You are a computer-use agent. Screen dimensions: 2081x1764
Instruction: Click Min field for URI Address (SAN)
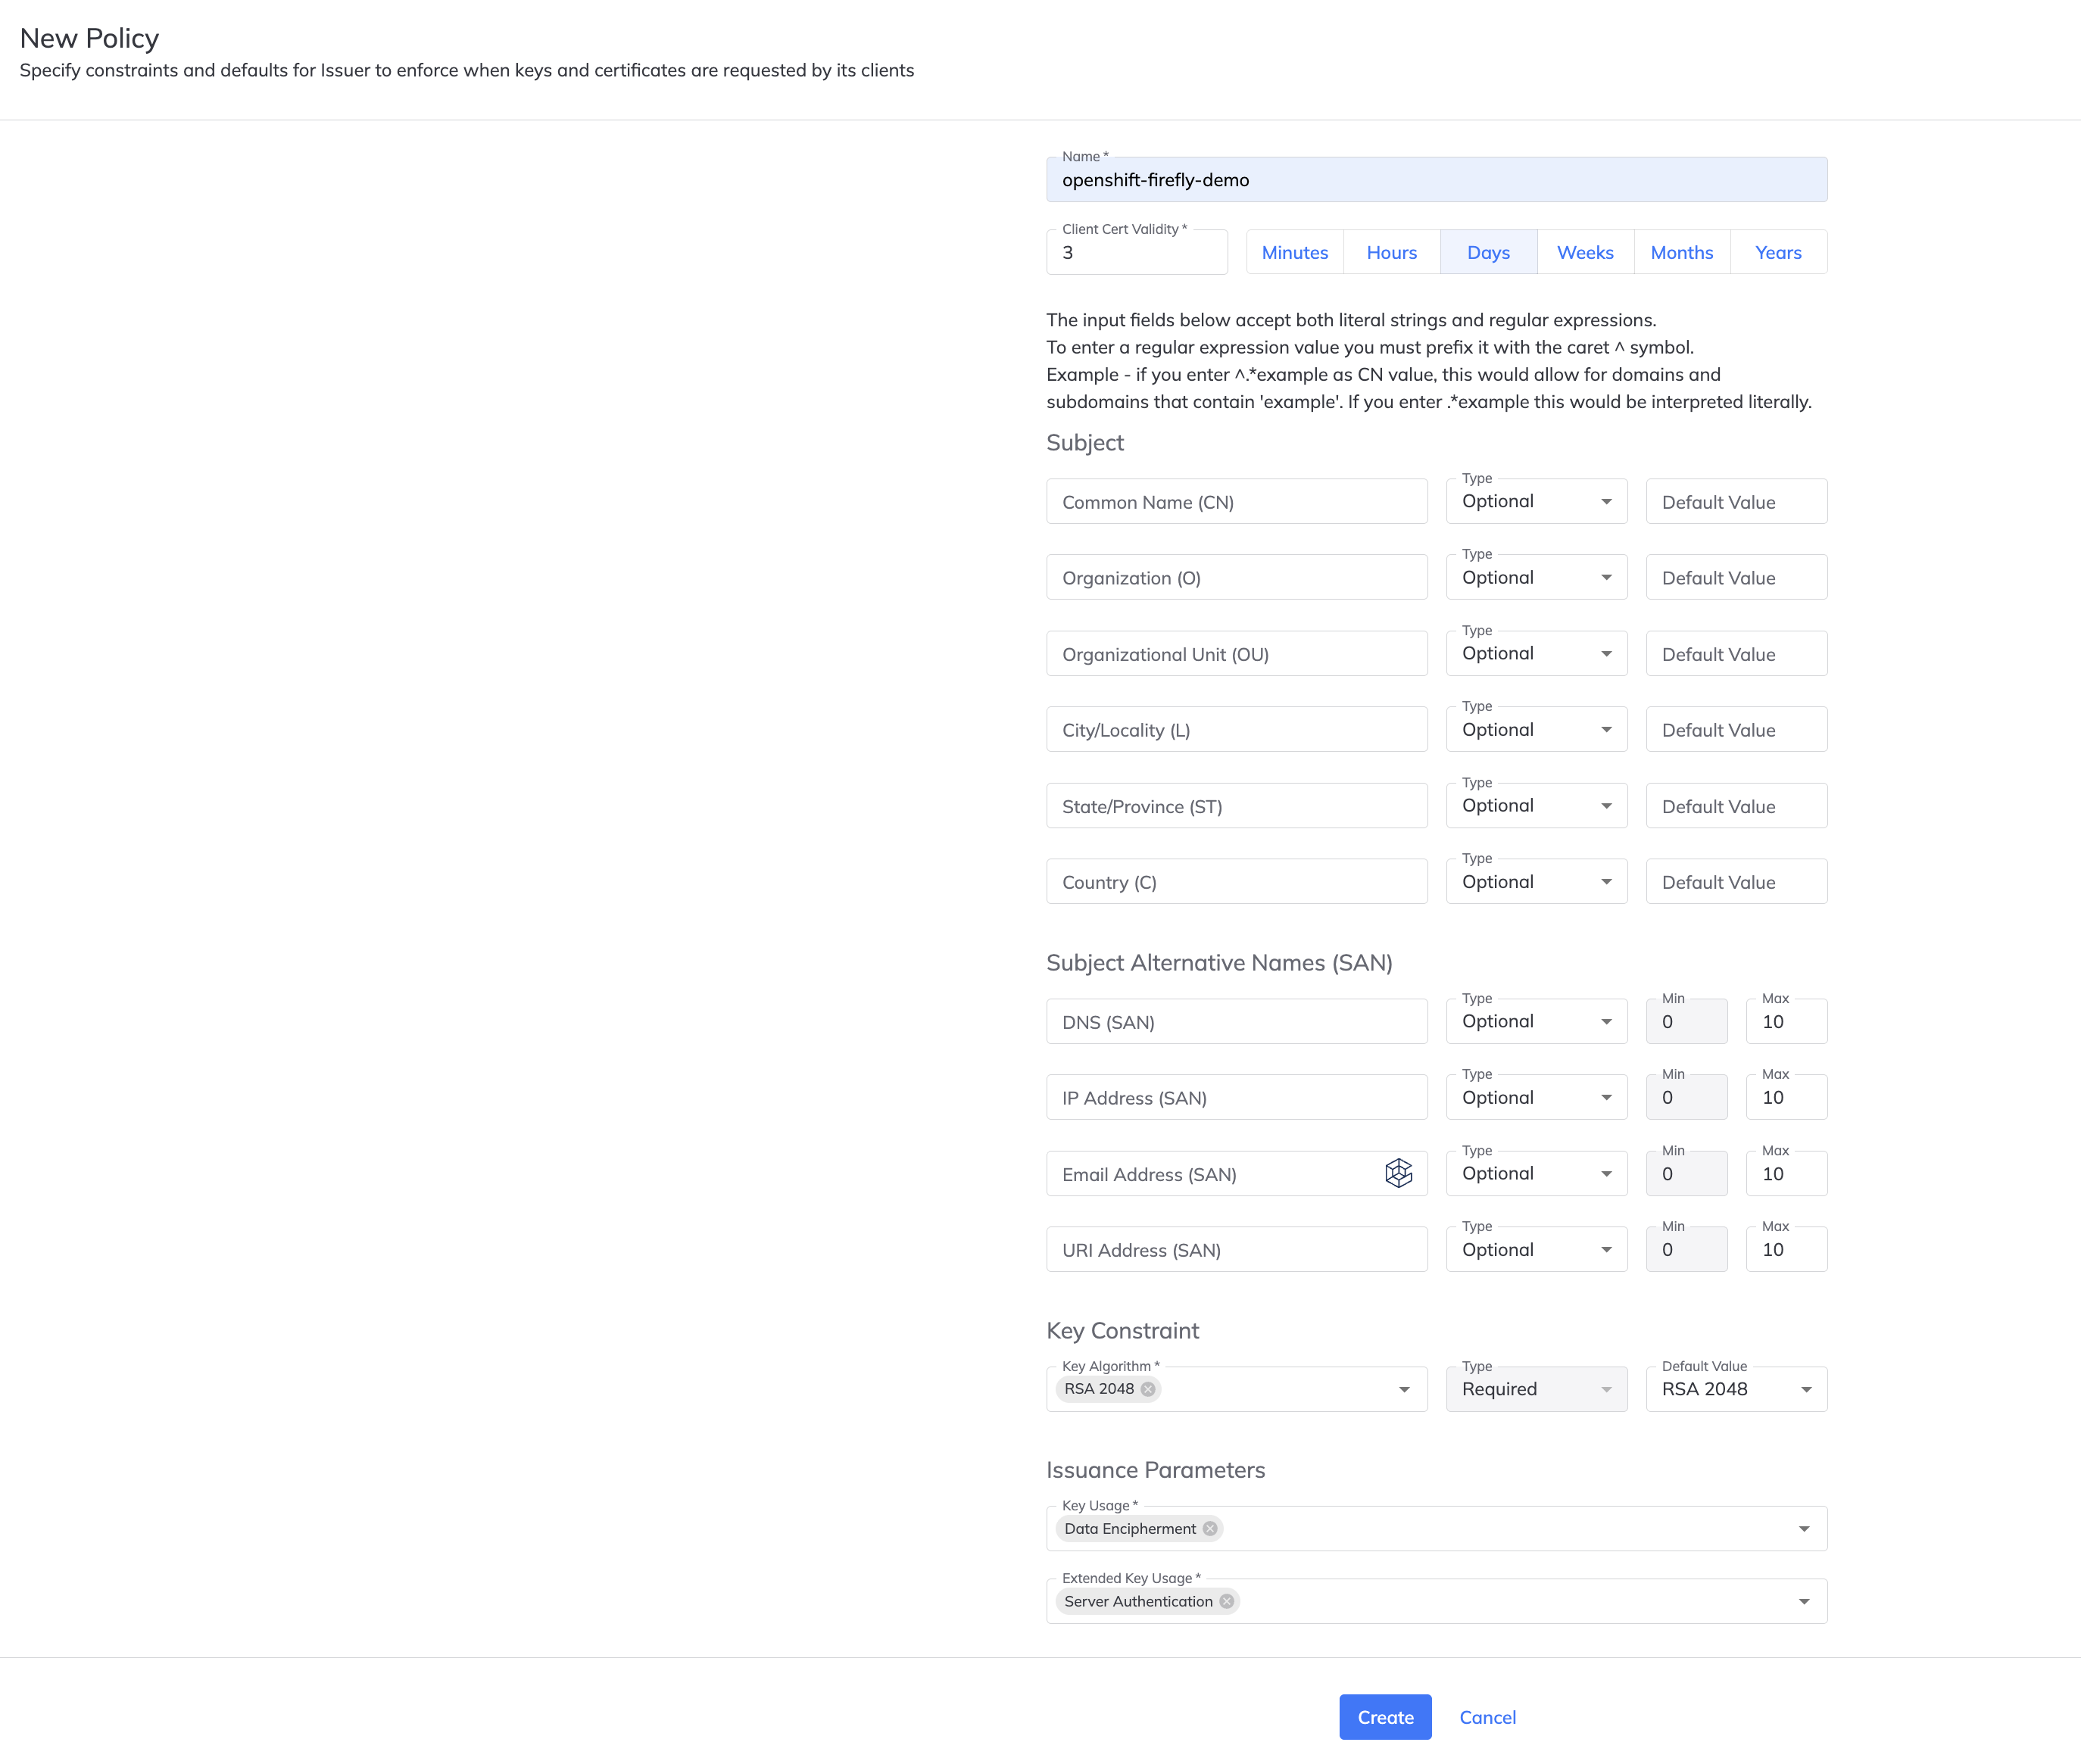(x=1687, y=1249)
